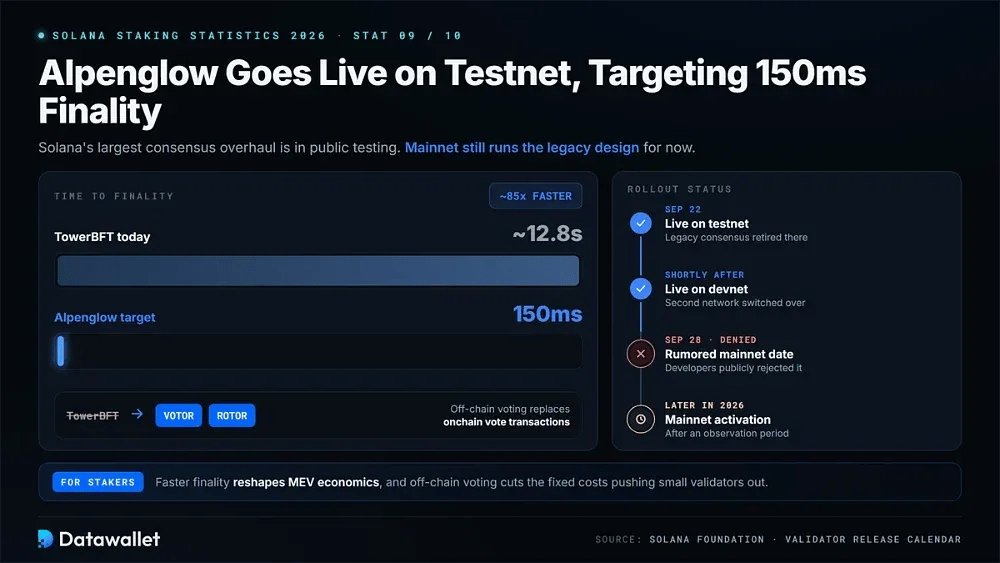Click the Mainnet still runs the legacy design link
Screen dimensions: 1000x563
point(522,148)
